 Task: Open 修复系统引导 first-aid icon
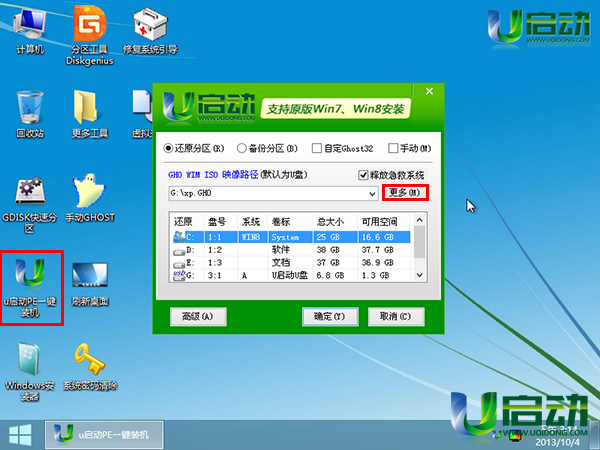coord(150,33)
